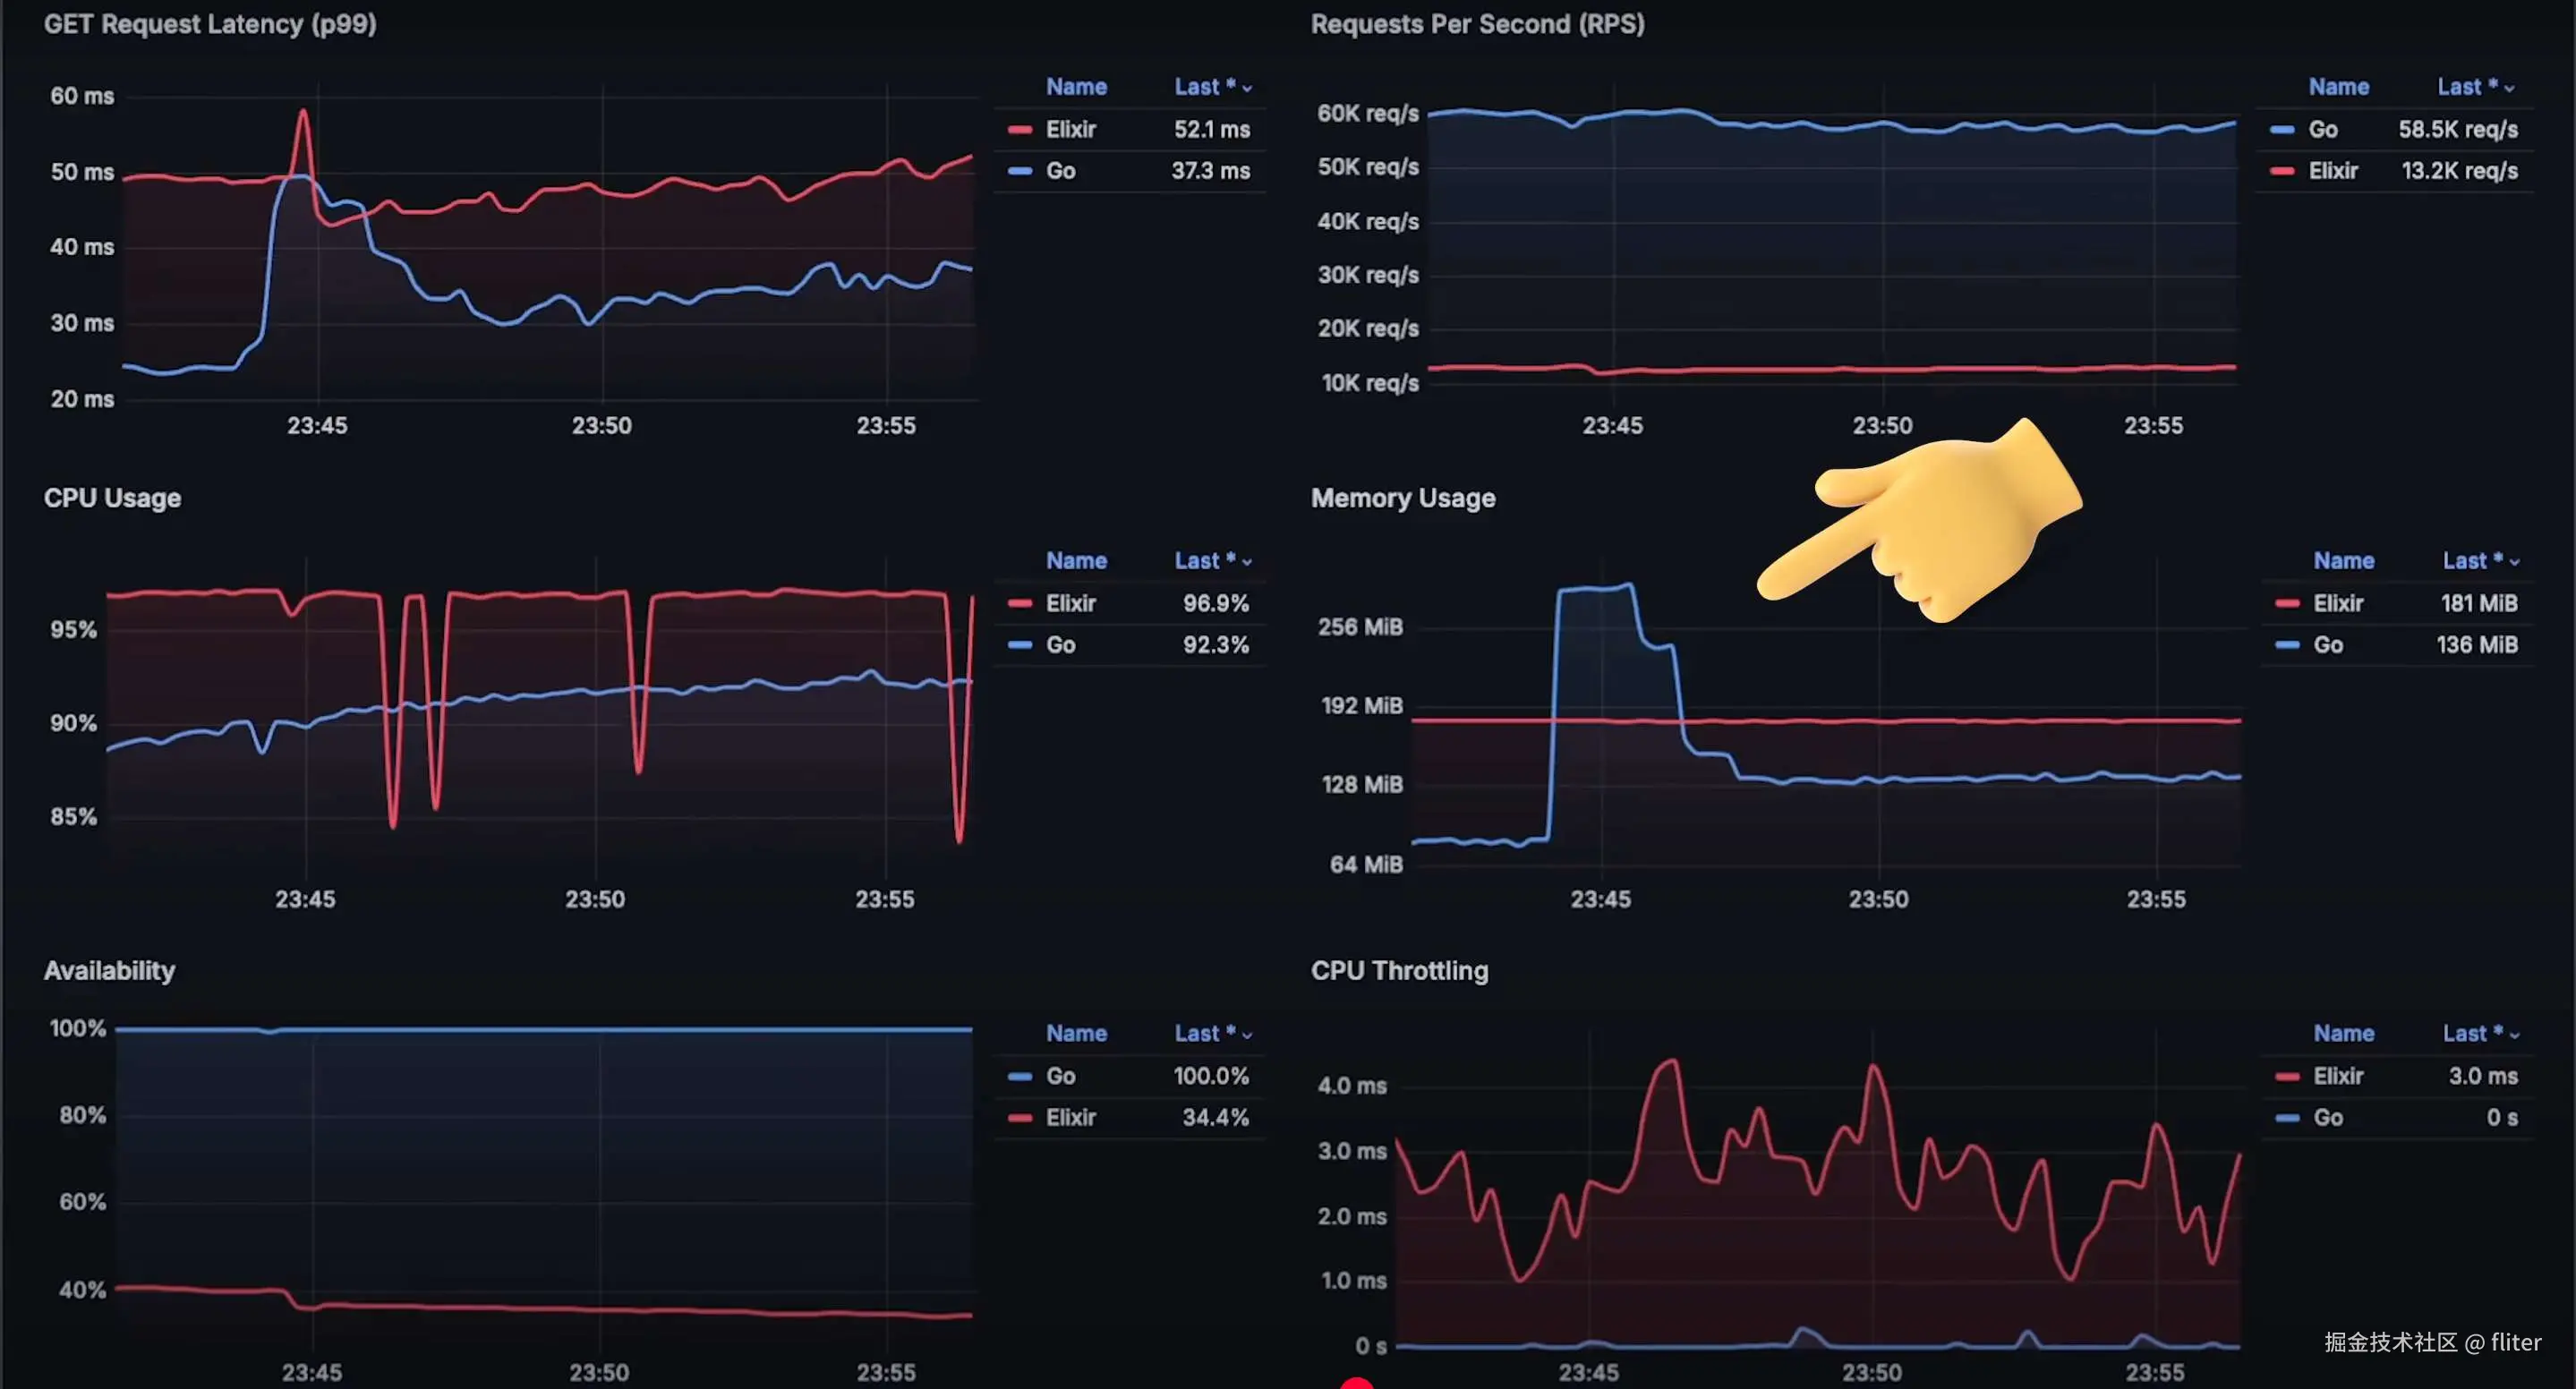The height and width of the screenshot is (1389, 2576).
Task: Click Elixir swatch in Availability legend
Action: tap(1019, 1118)
